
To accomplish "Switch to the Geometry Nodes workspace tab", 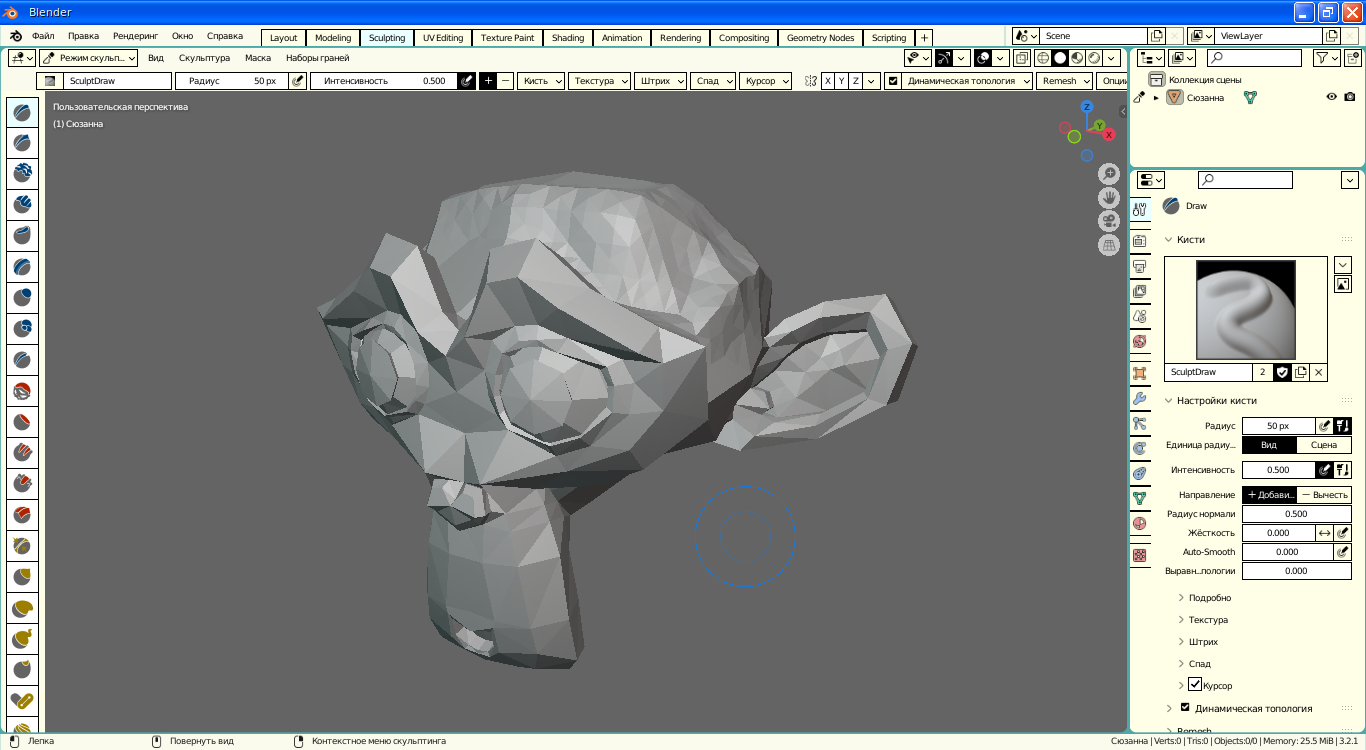I will click(820, 38).
